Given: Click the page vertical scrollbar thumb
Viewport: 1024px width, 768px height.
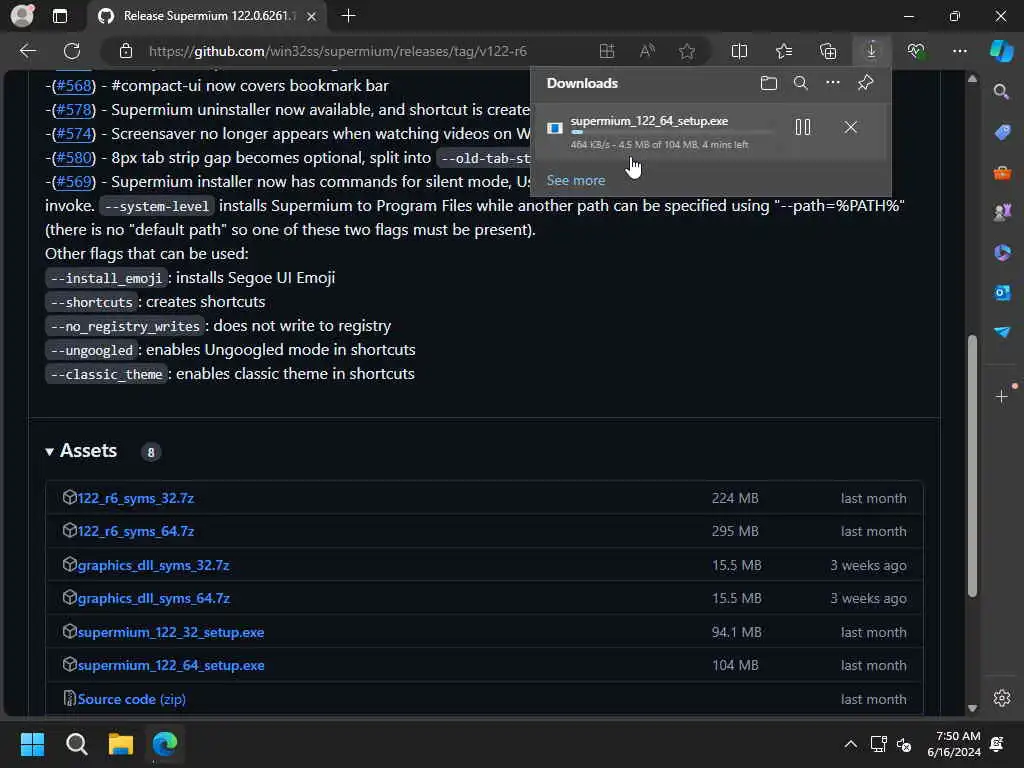Looking at the screenshot, I should [x=972, y=466].
